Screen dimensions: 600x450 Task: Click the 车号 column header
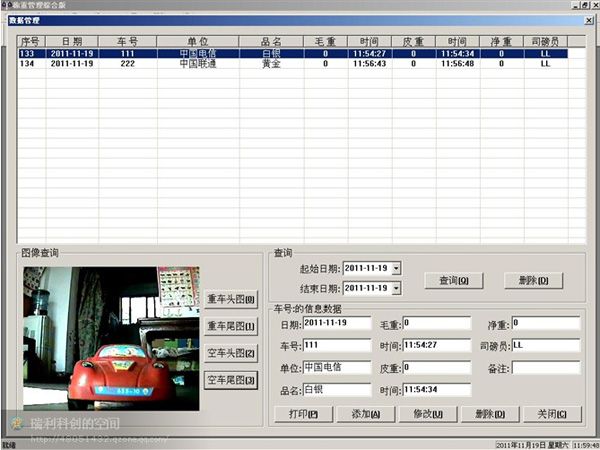coord(127,41)
